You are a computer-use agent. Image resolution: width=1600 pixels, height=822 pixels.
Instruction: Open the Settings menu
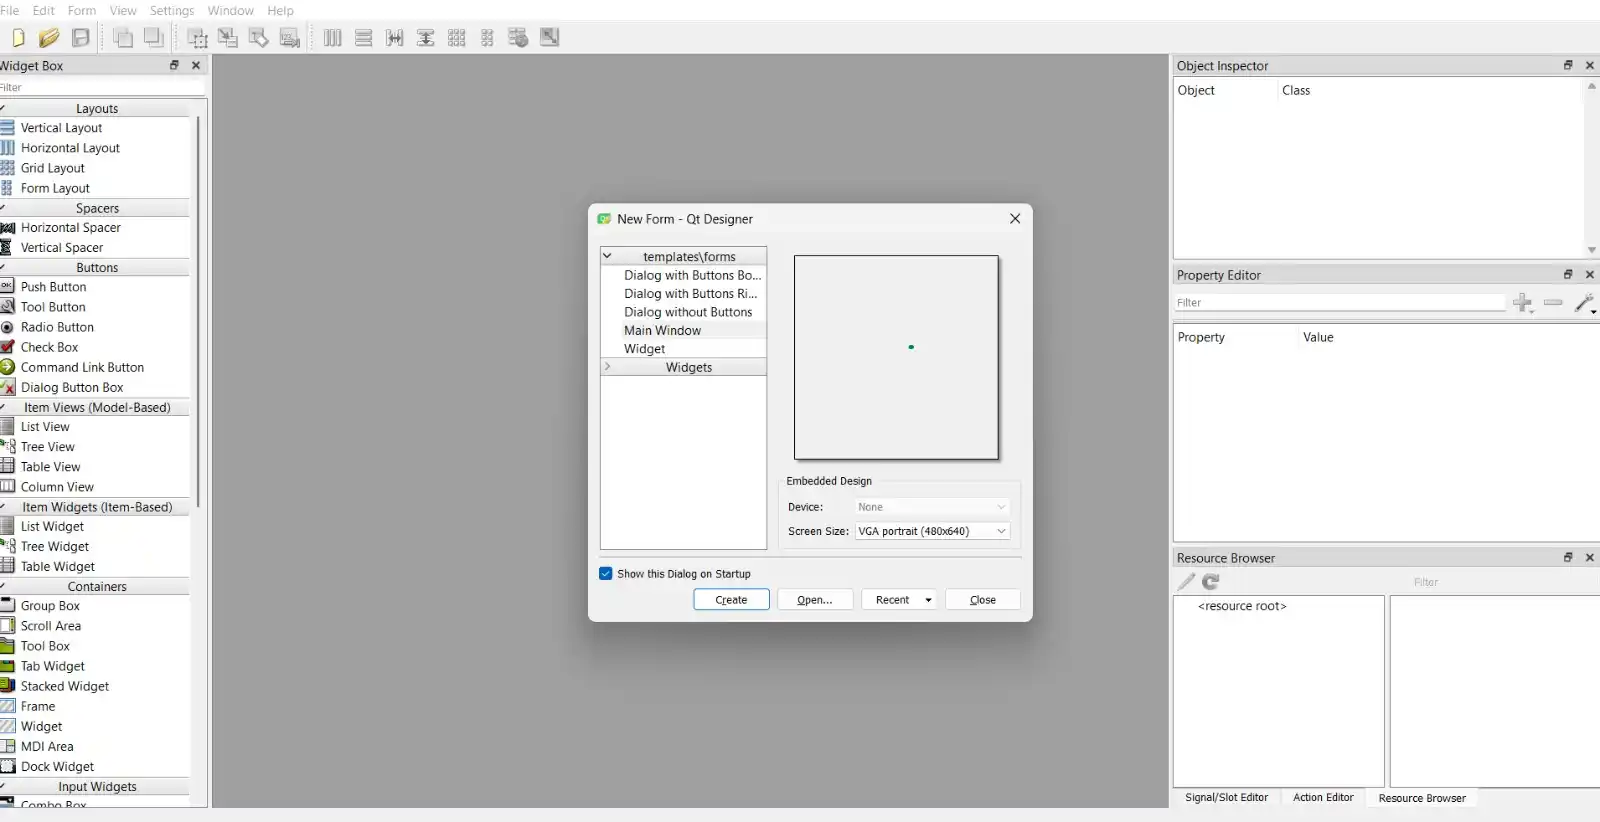[172, 10]
